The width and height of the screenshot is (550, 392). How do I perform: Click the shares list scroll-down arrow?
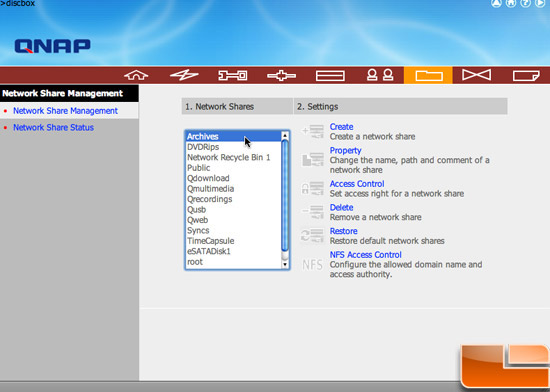click(x=285, y=264)
